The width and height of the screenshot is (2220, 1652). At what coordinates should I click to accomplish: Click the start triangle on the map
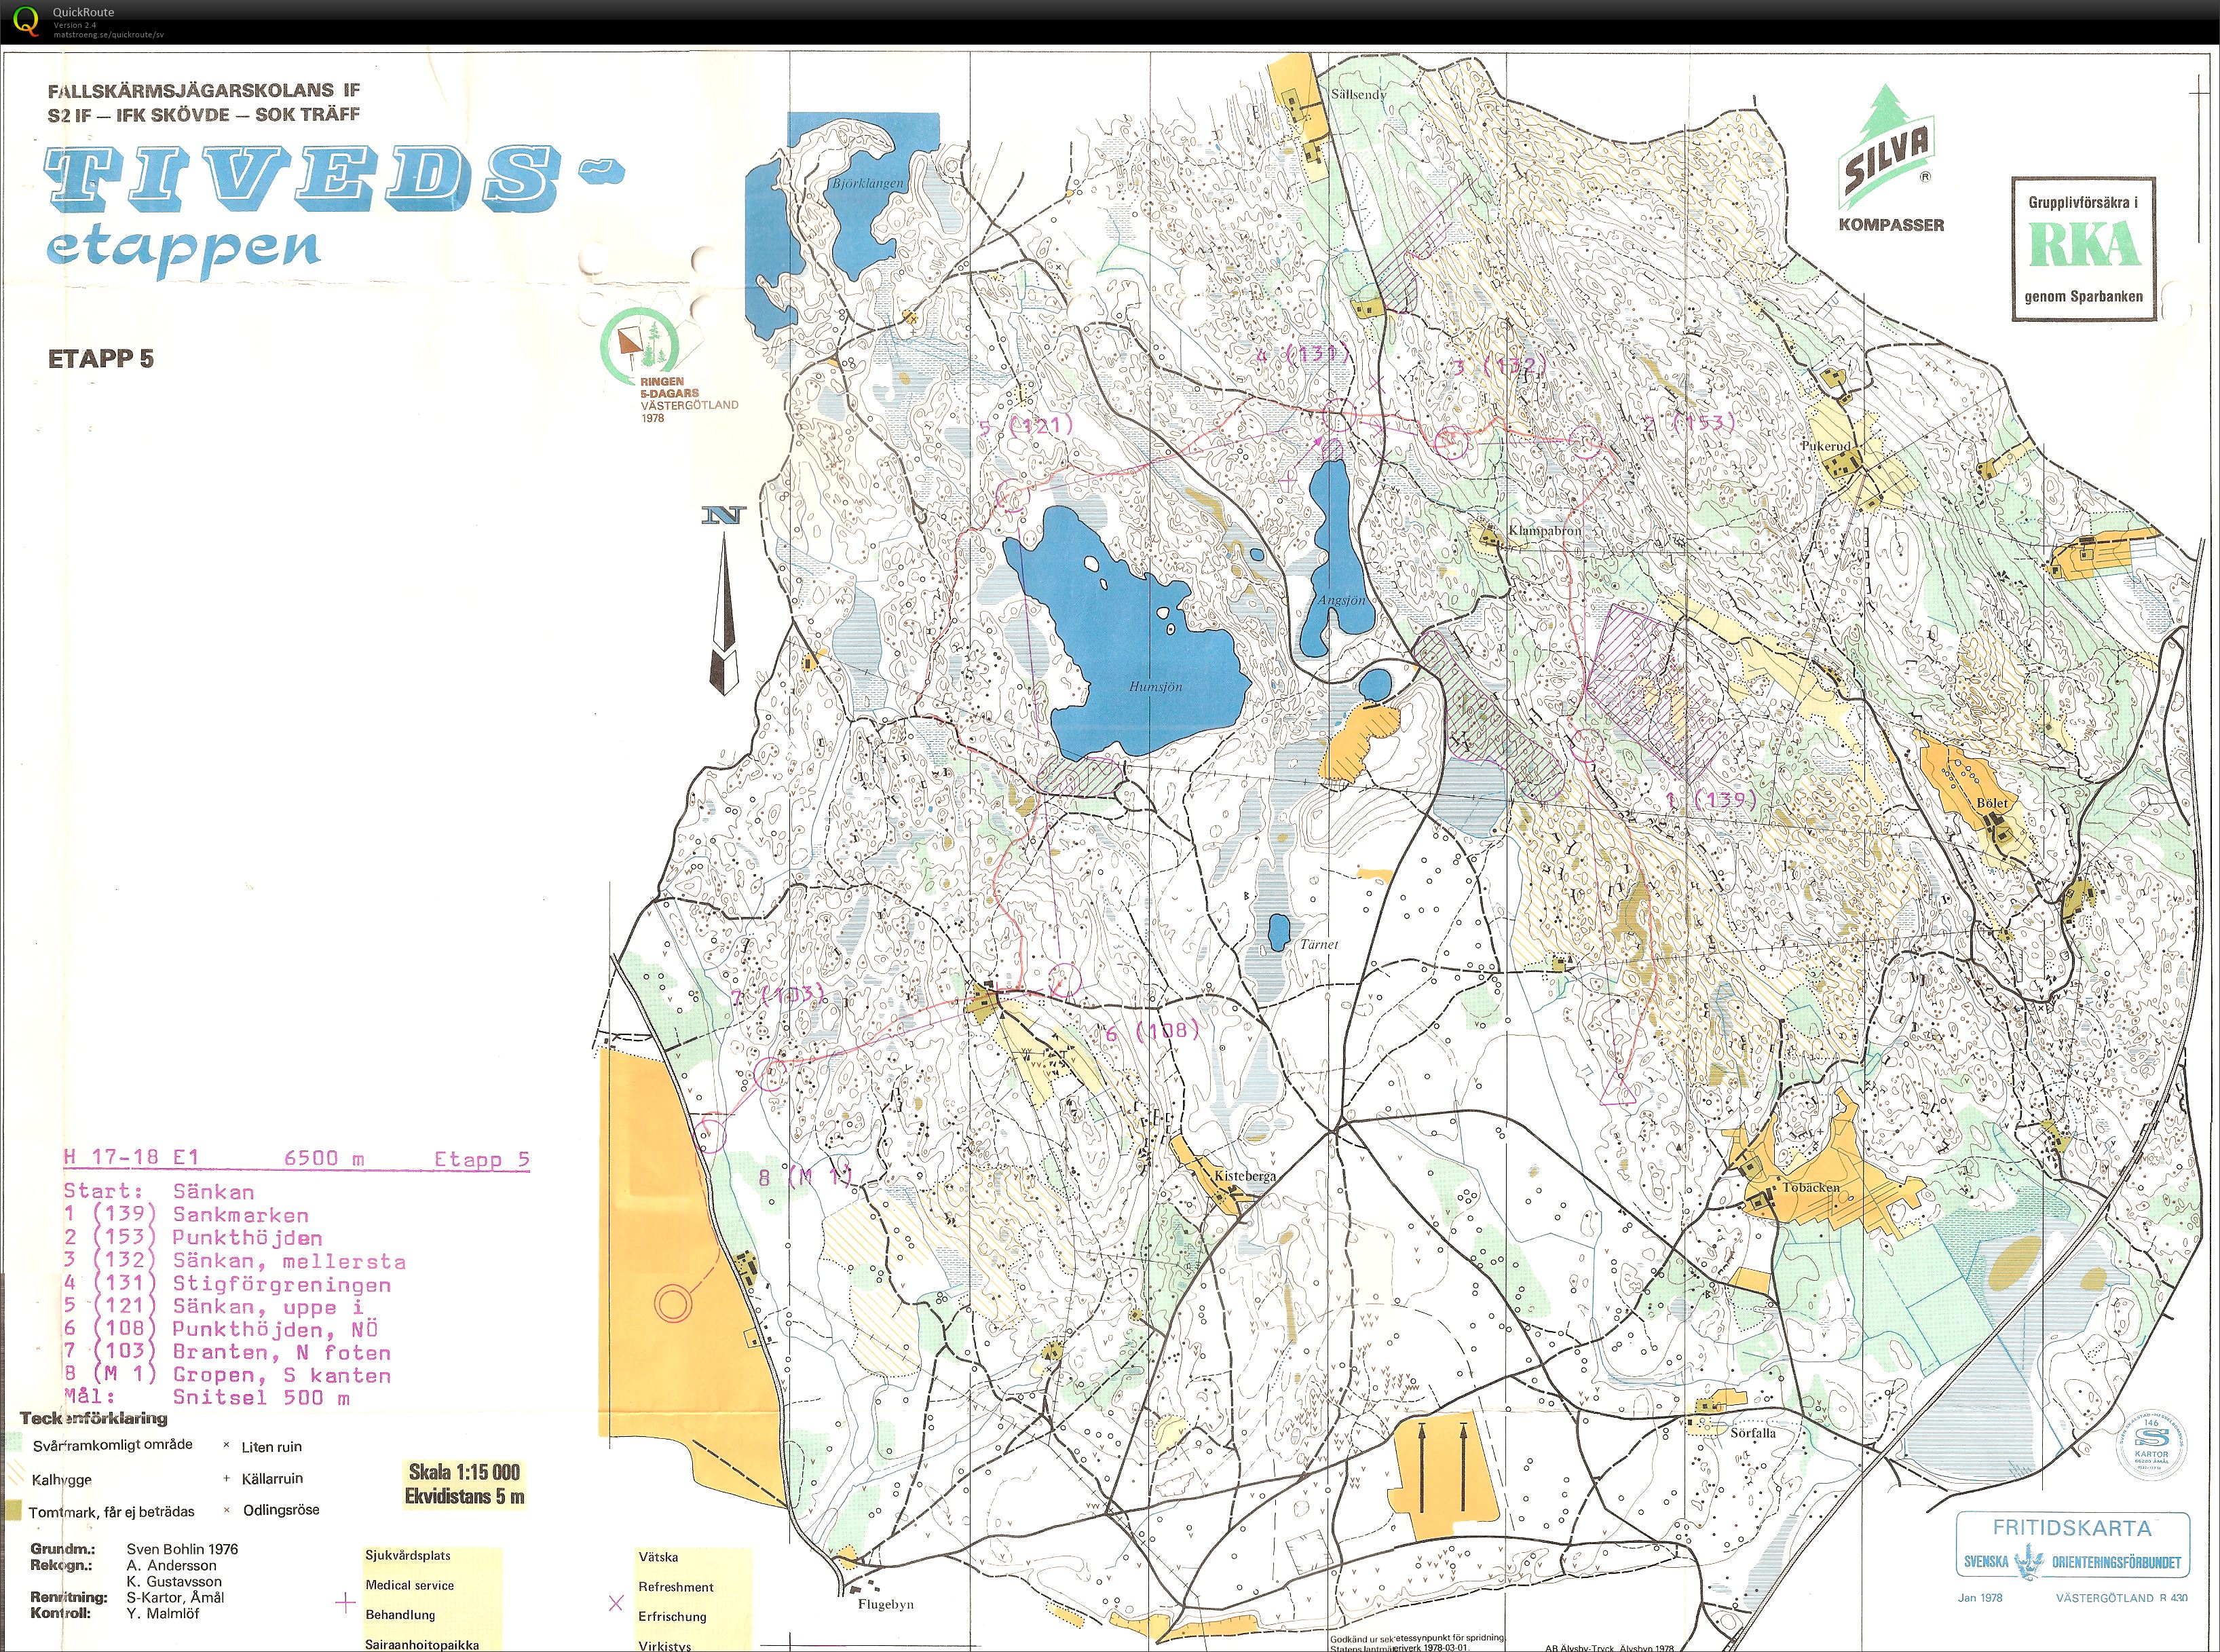click(x=1617, y=1088)
